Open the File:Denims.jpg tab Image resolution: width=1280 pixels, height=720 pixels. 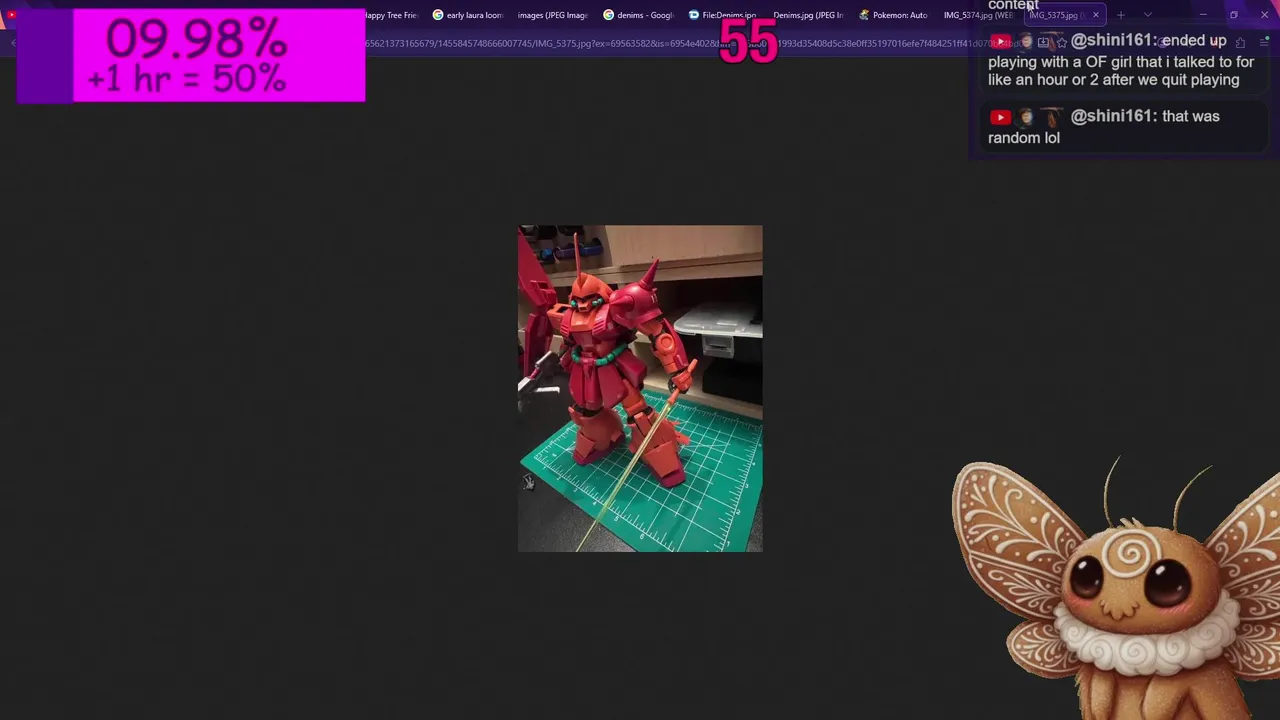[722, 15]
